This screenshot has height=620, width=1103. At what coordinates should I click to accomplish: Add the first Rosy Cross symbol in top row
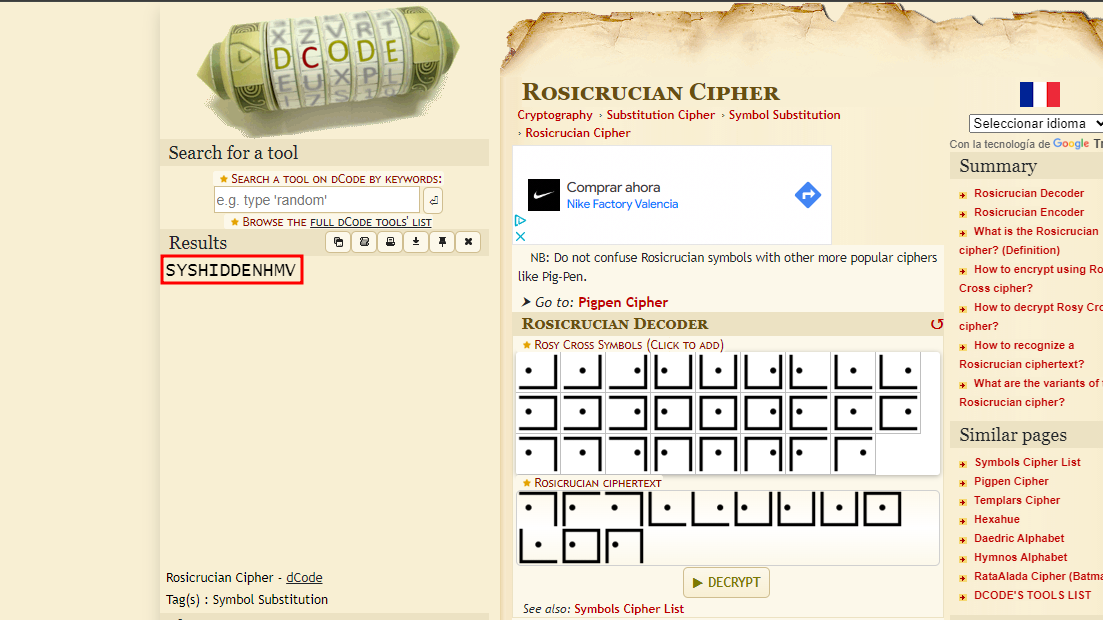(537, 371)
